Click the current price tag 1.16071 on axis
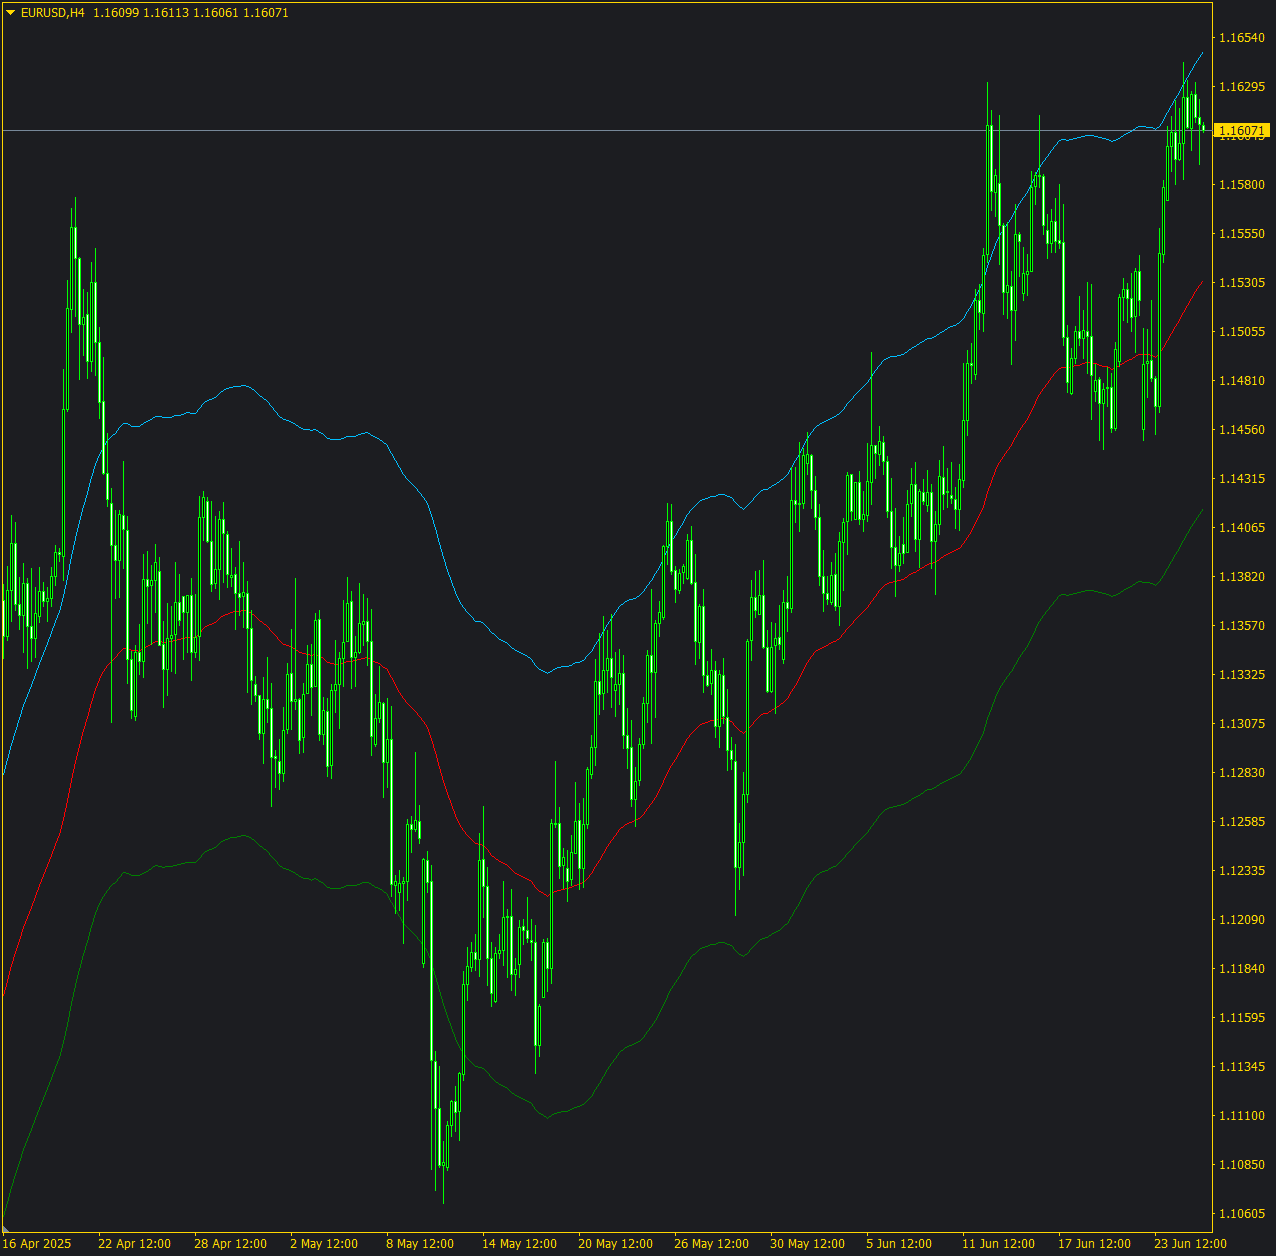Viewport: 1276px width, 1256px height. [1241, 131]
